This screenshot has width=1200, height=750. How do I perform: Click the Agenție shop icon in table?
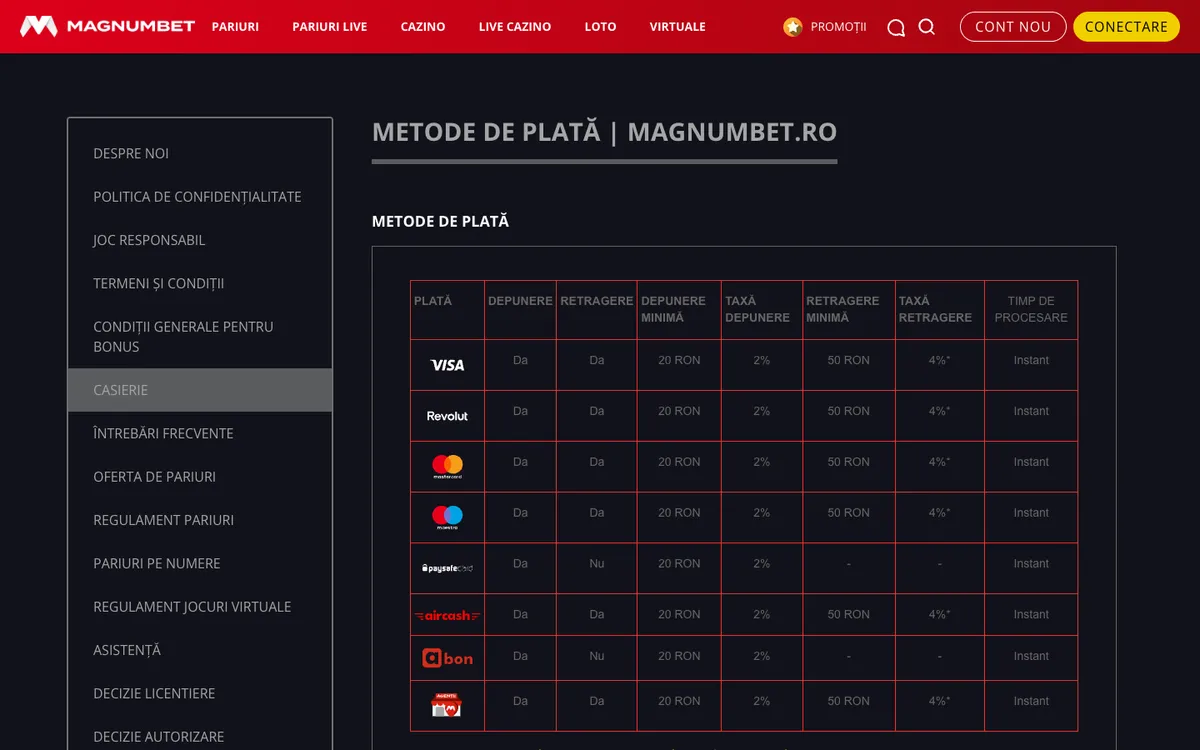(446, 705)
